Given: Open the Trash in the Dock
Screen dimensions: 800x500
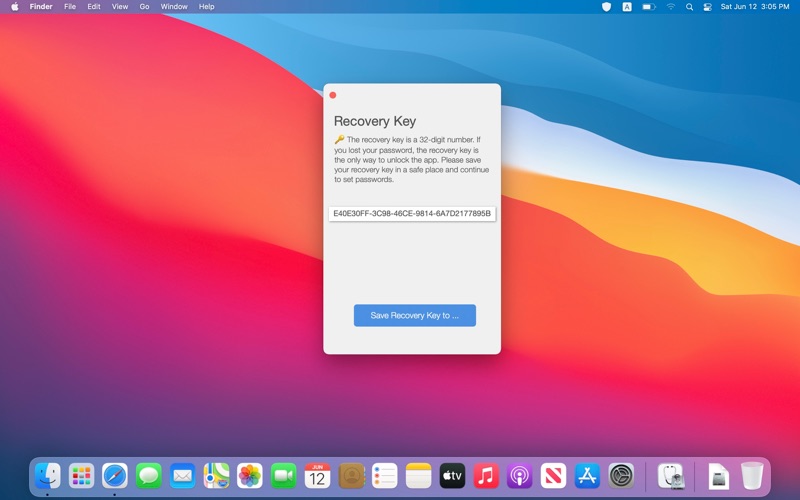Looking at the screenshot, I should 752,476.
